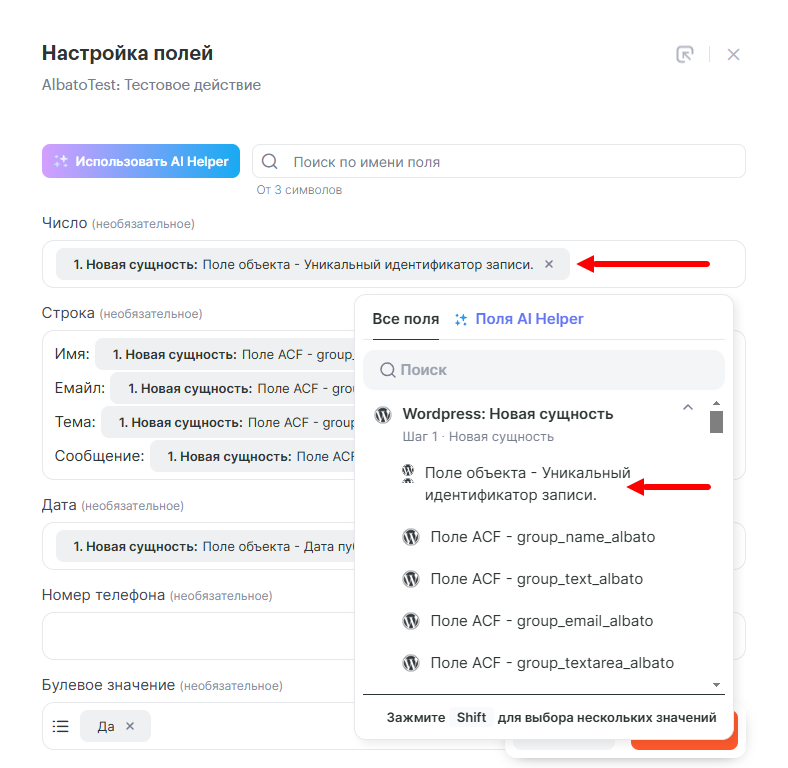
Task: Collapse the Wordpress: Новая сущность group
Action: 687,407
